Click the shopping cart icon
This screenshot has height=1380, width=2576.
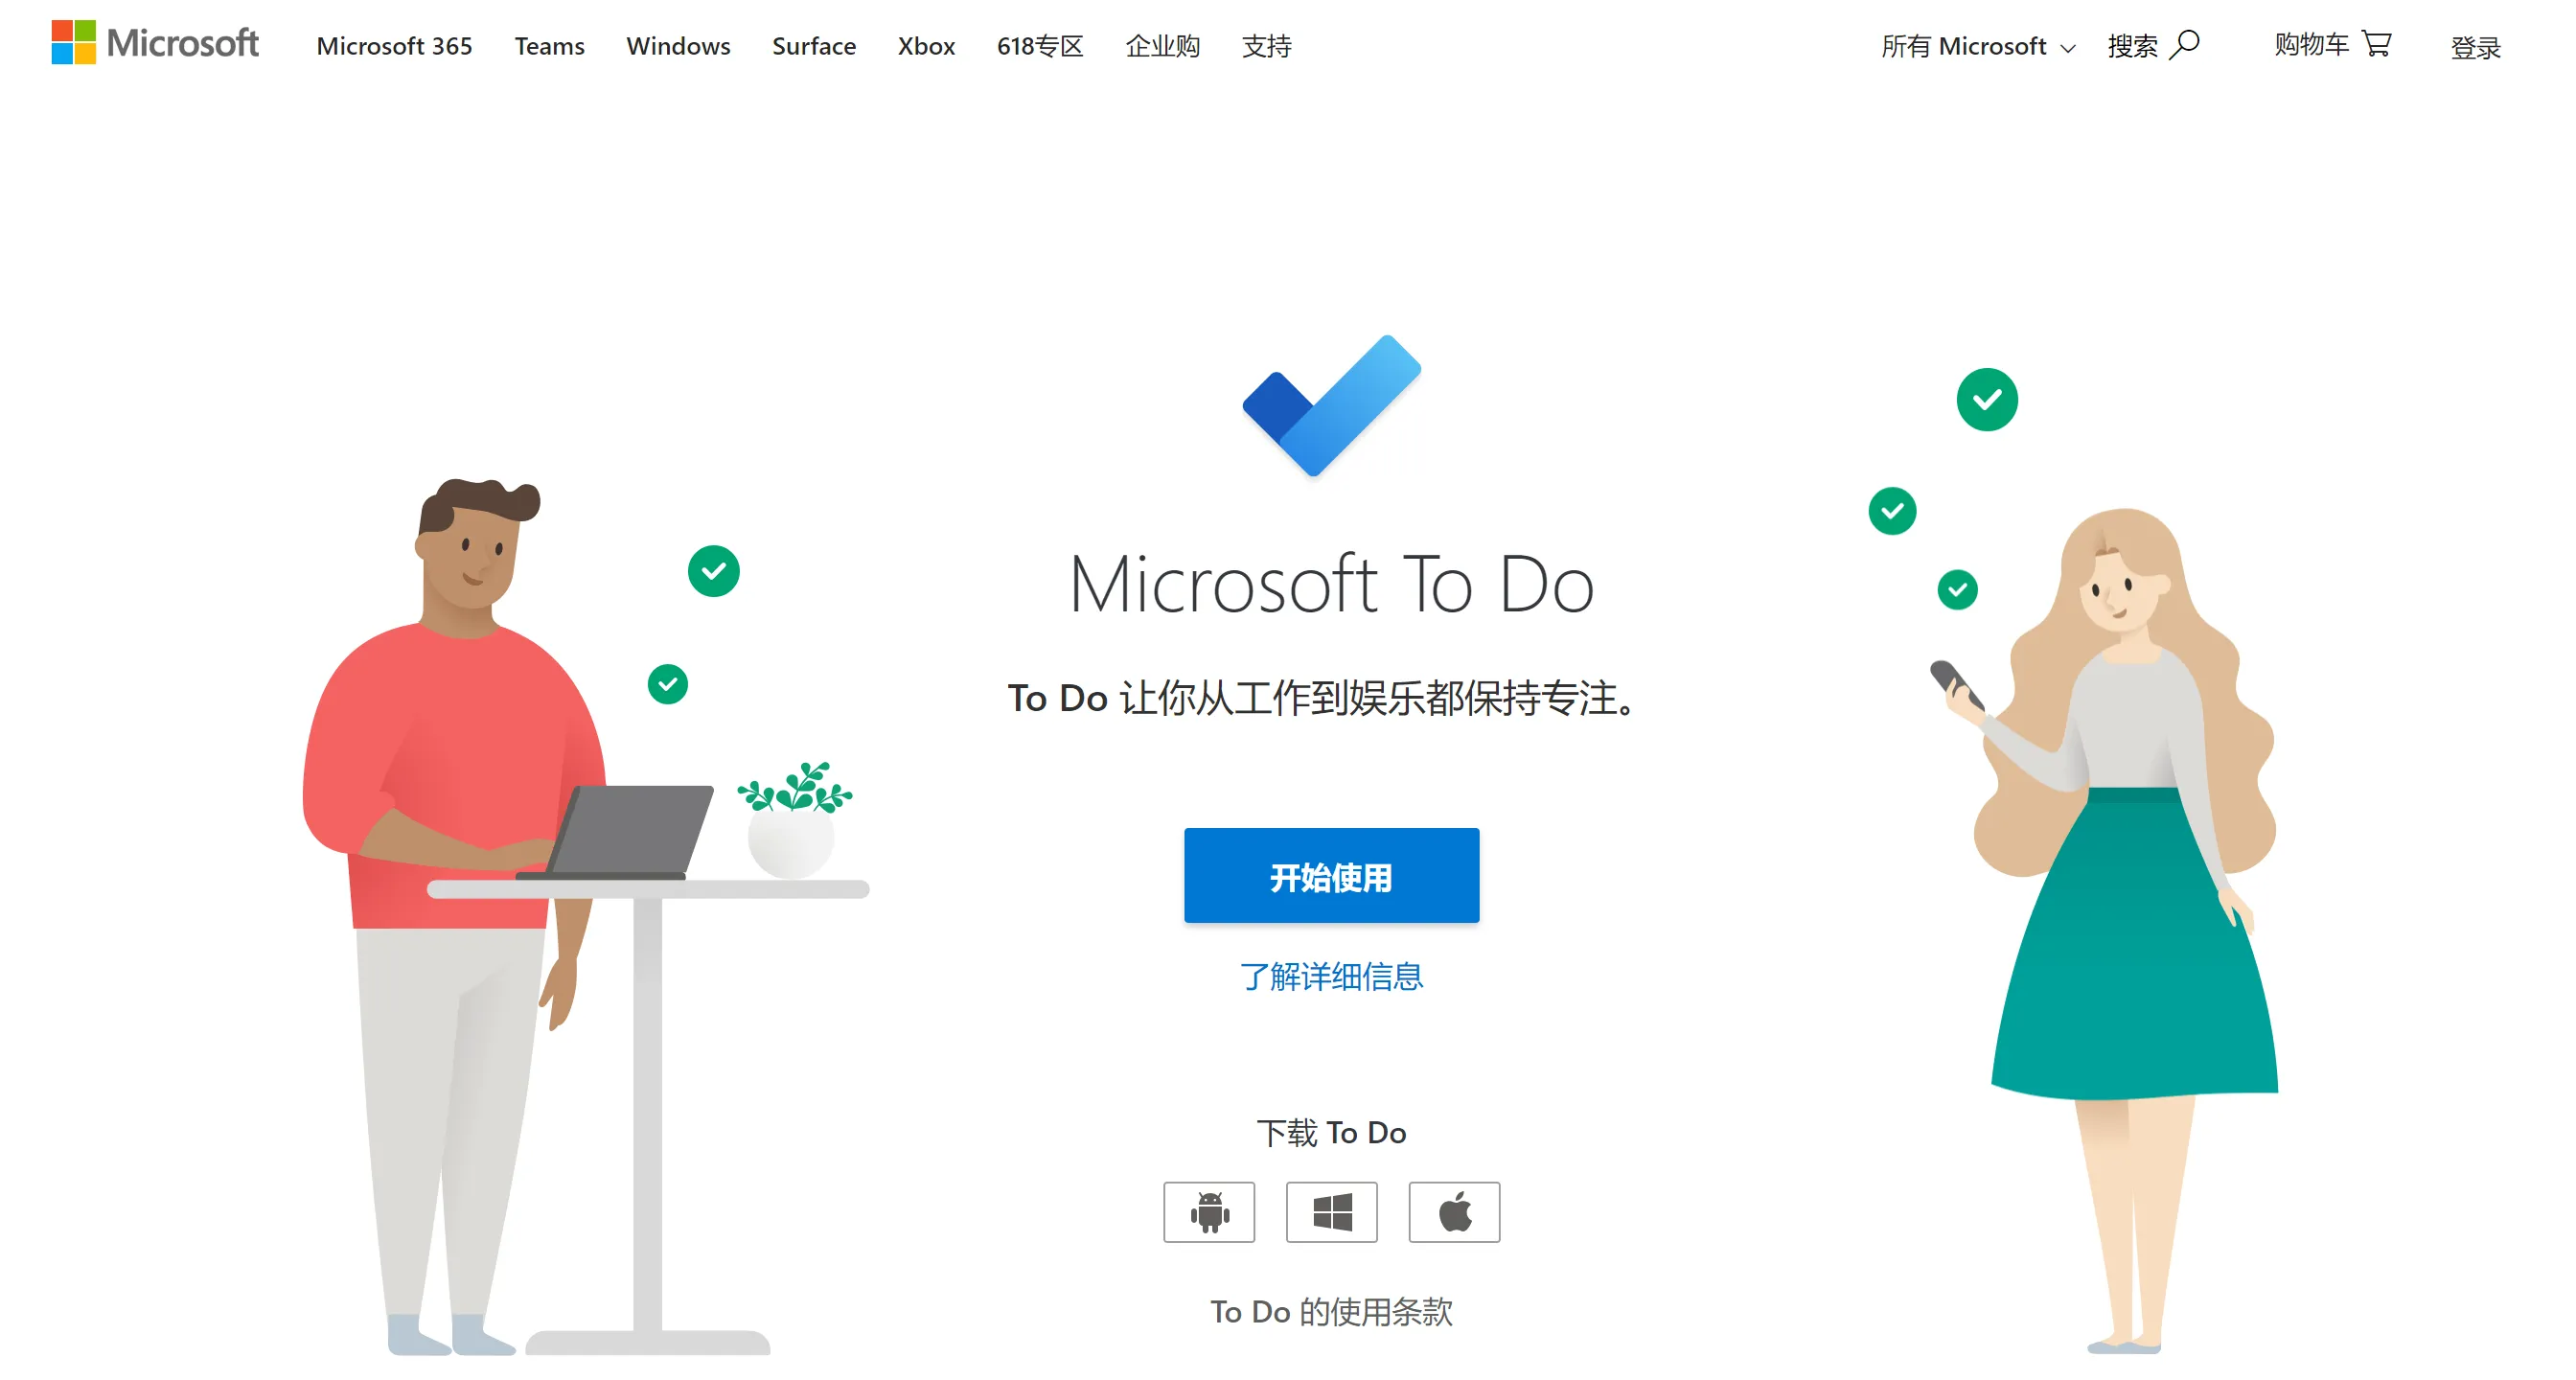(2381, 46)
